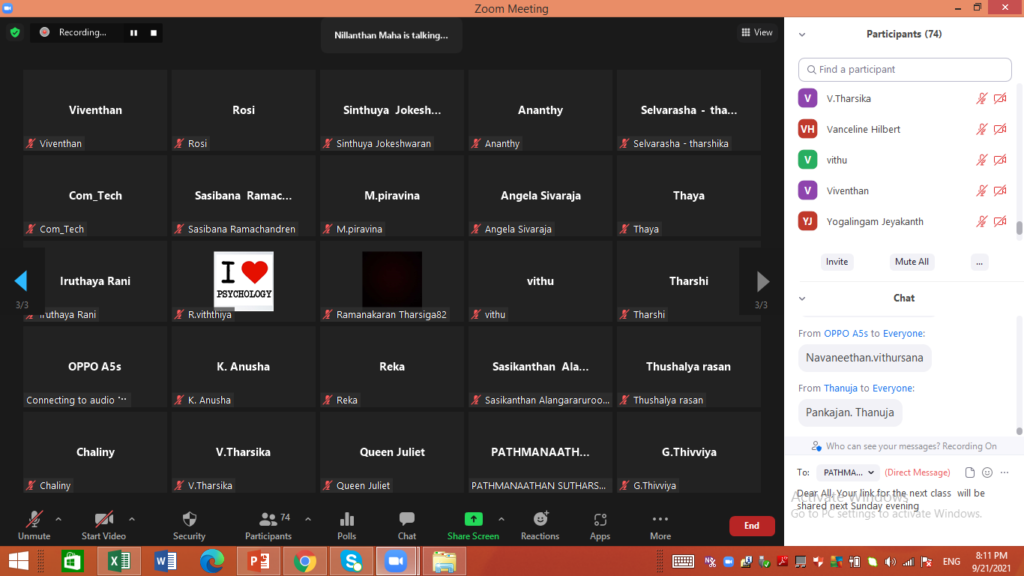Open the Security shield options

pos(189,520)
